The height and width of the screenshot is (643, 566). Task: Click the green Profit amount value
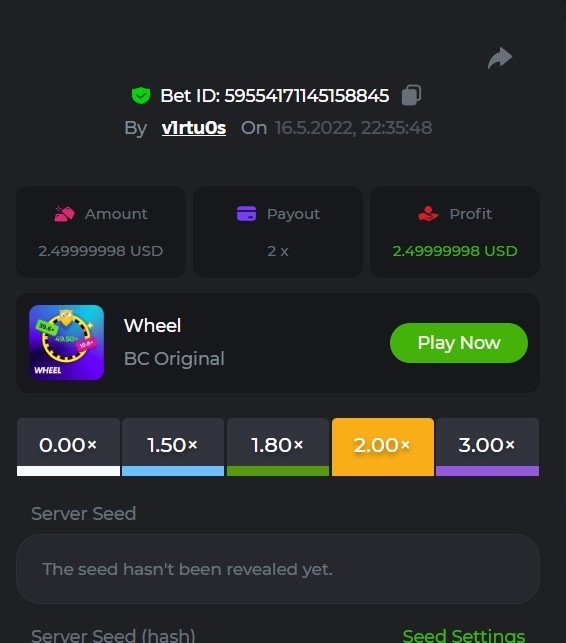454,251
